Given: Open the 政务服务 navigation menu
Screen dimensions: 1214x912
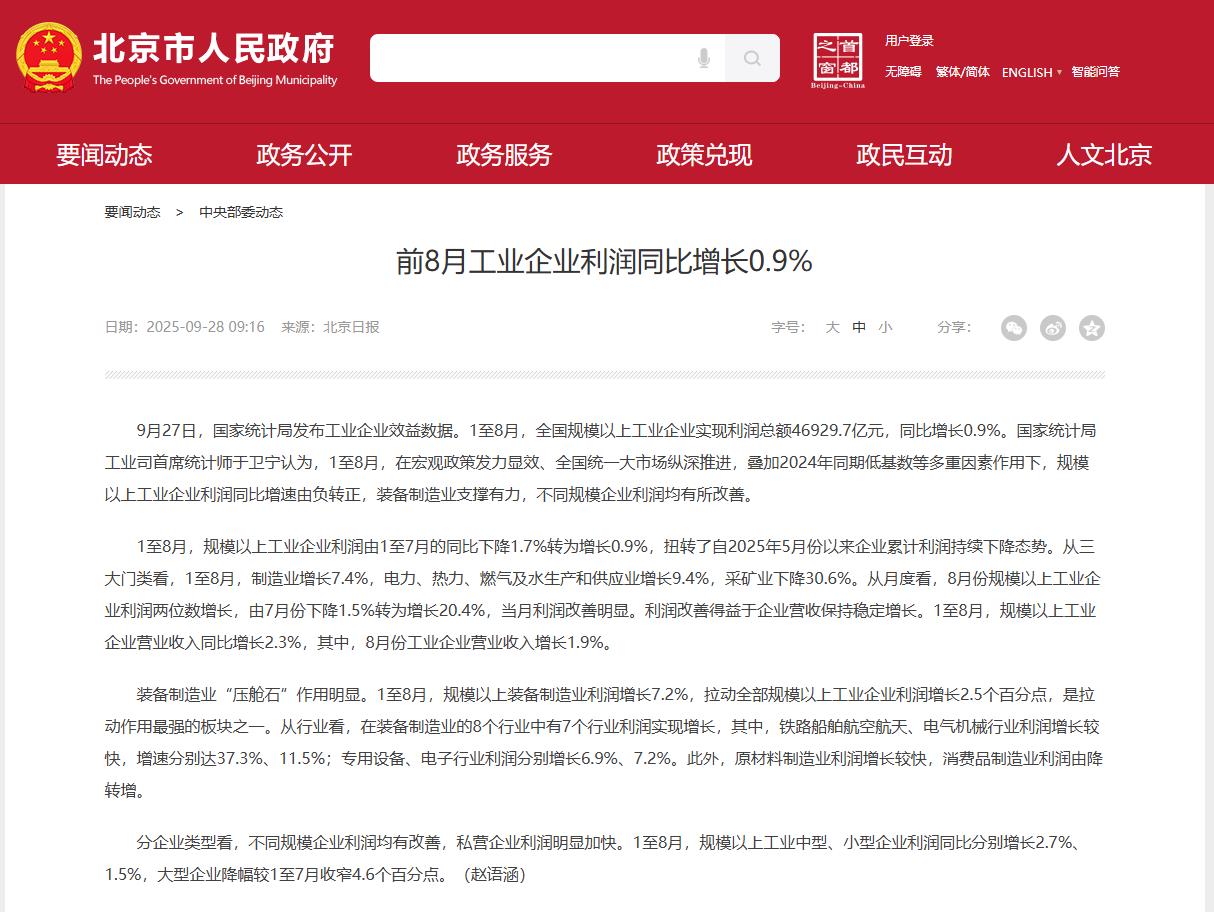Looking at the screenshot, I should coord(504,155).
